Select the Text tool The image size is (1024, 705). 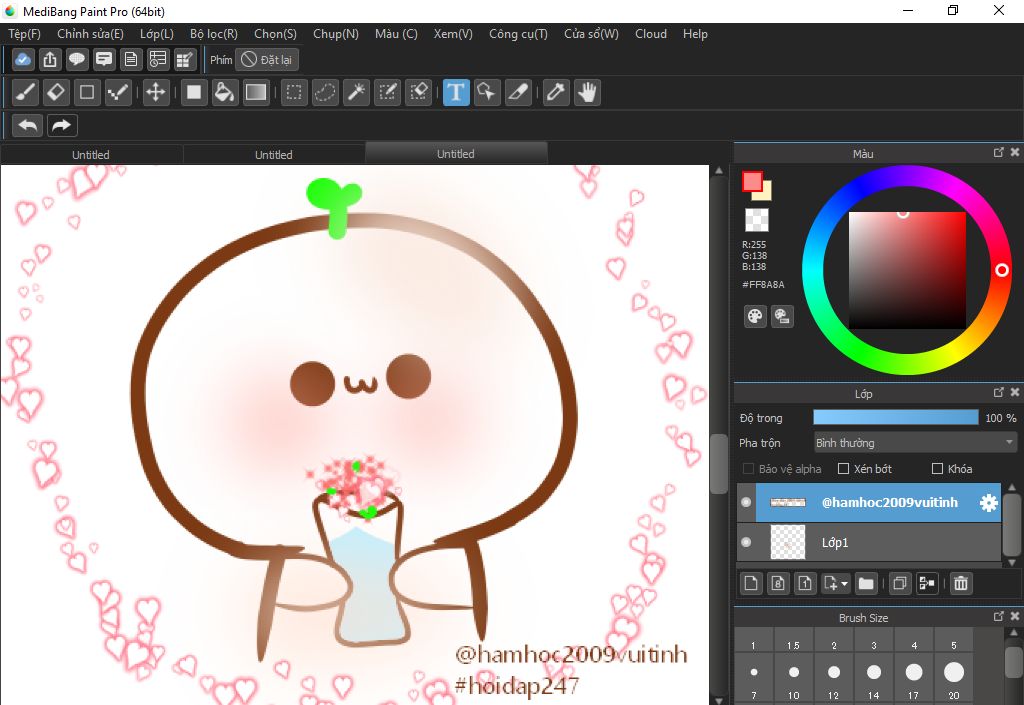456,92
